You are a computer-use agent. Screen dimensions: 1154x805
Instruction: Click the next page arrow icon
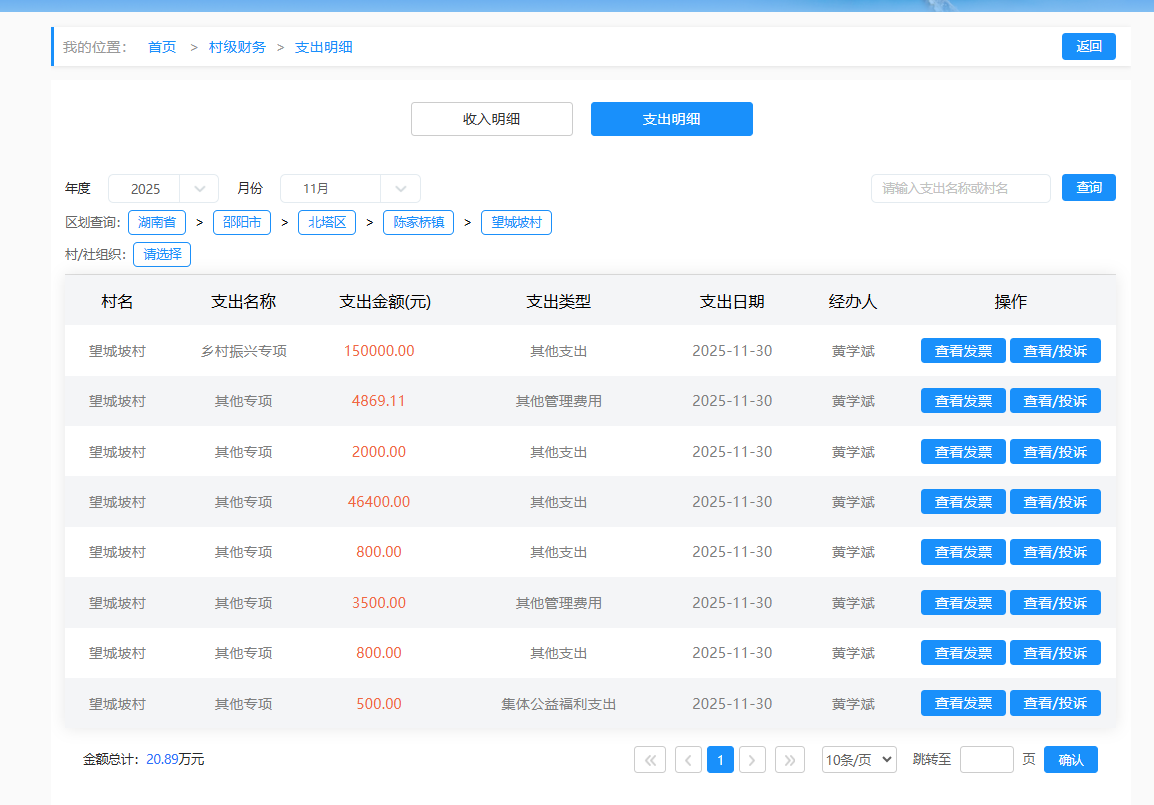pyautogui.click(x=752, y=760)
